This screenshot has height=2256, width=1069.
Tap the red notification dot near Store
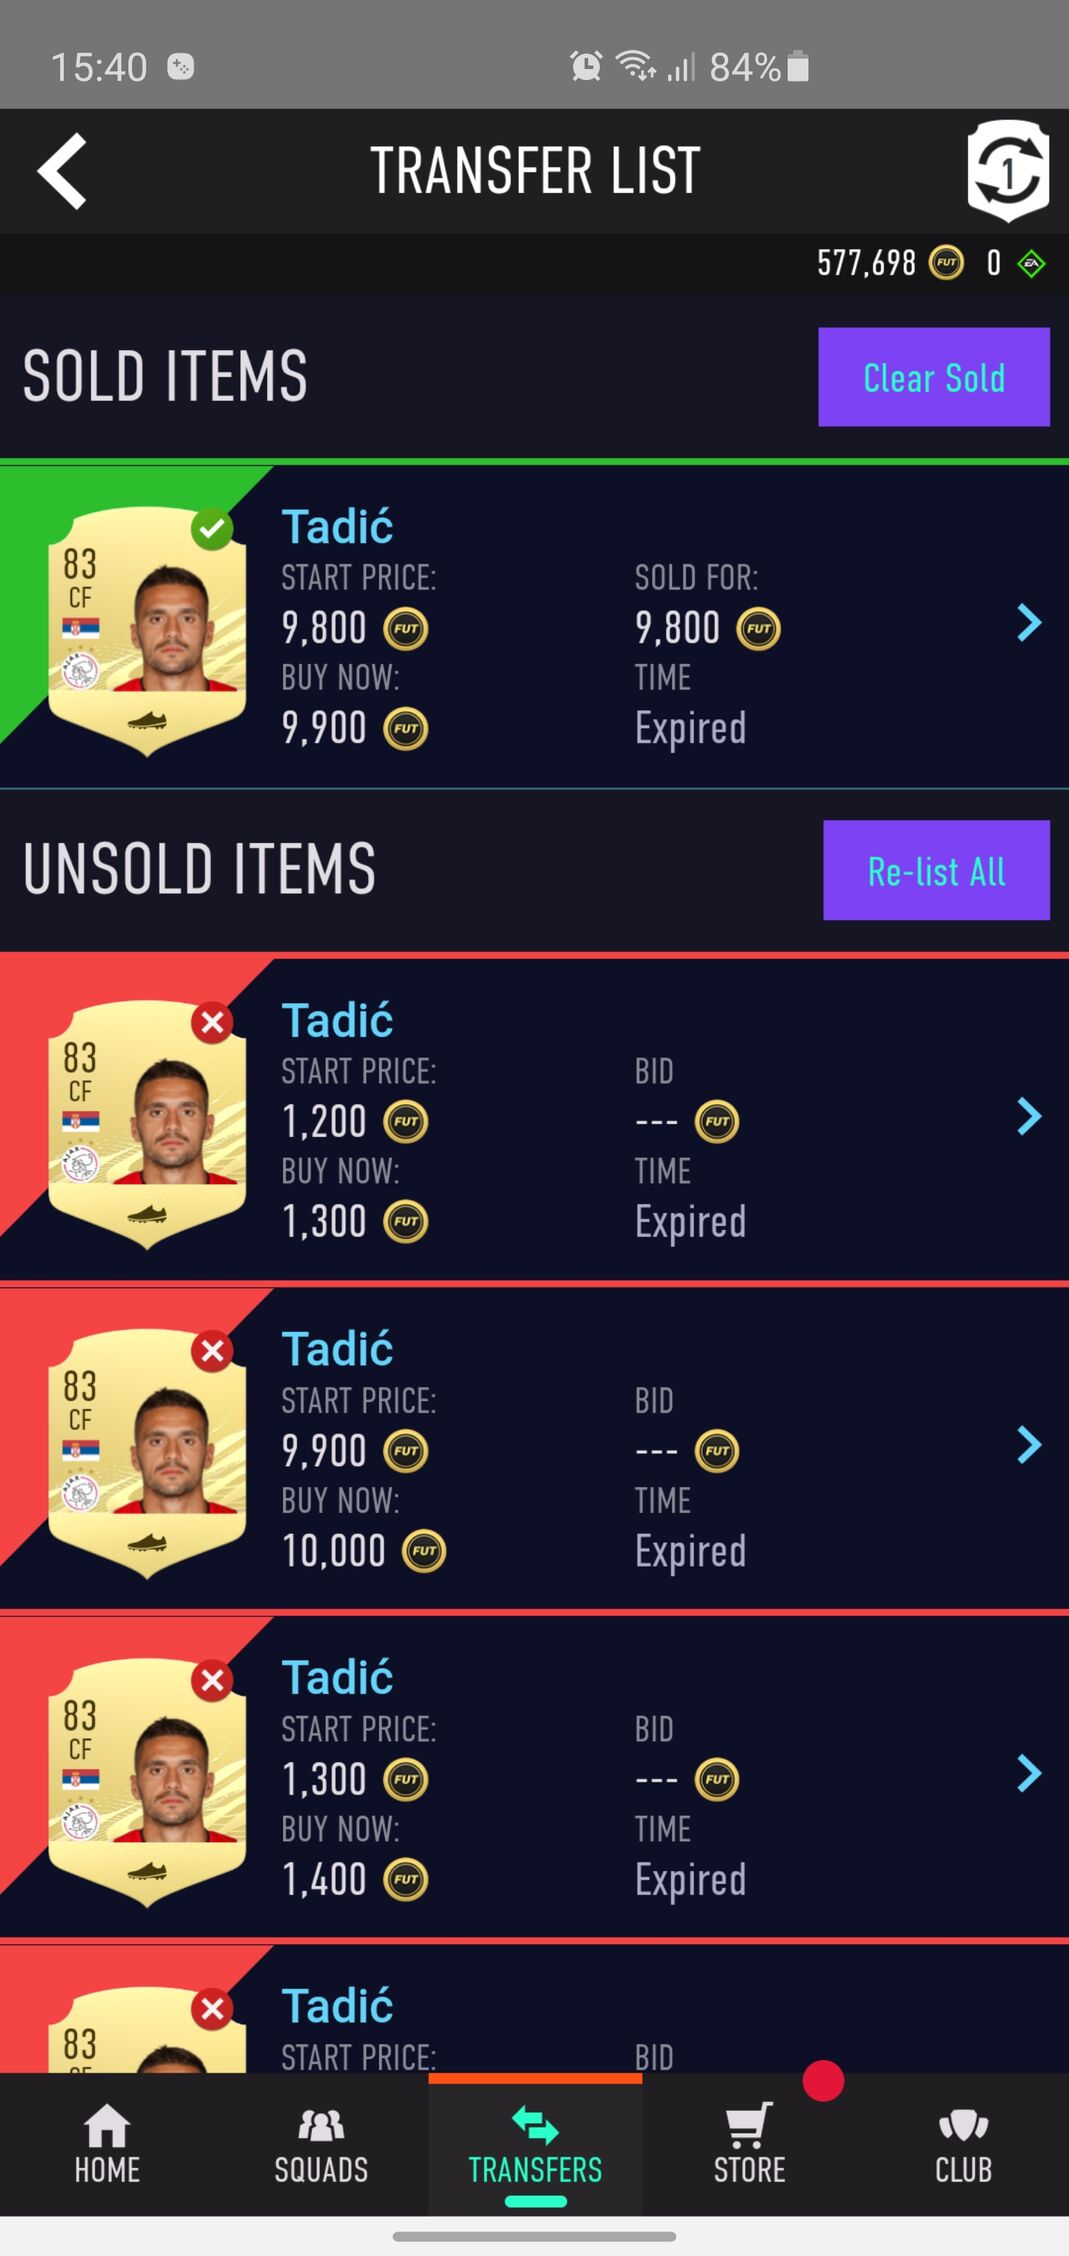pyautogui.click(x=823, y=2081)
